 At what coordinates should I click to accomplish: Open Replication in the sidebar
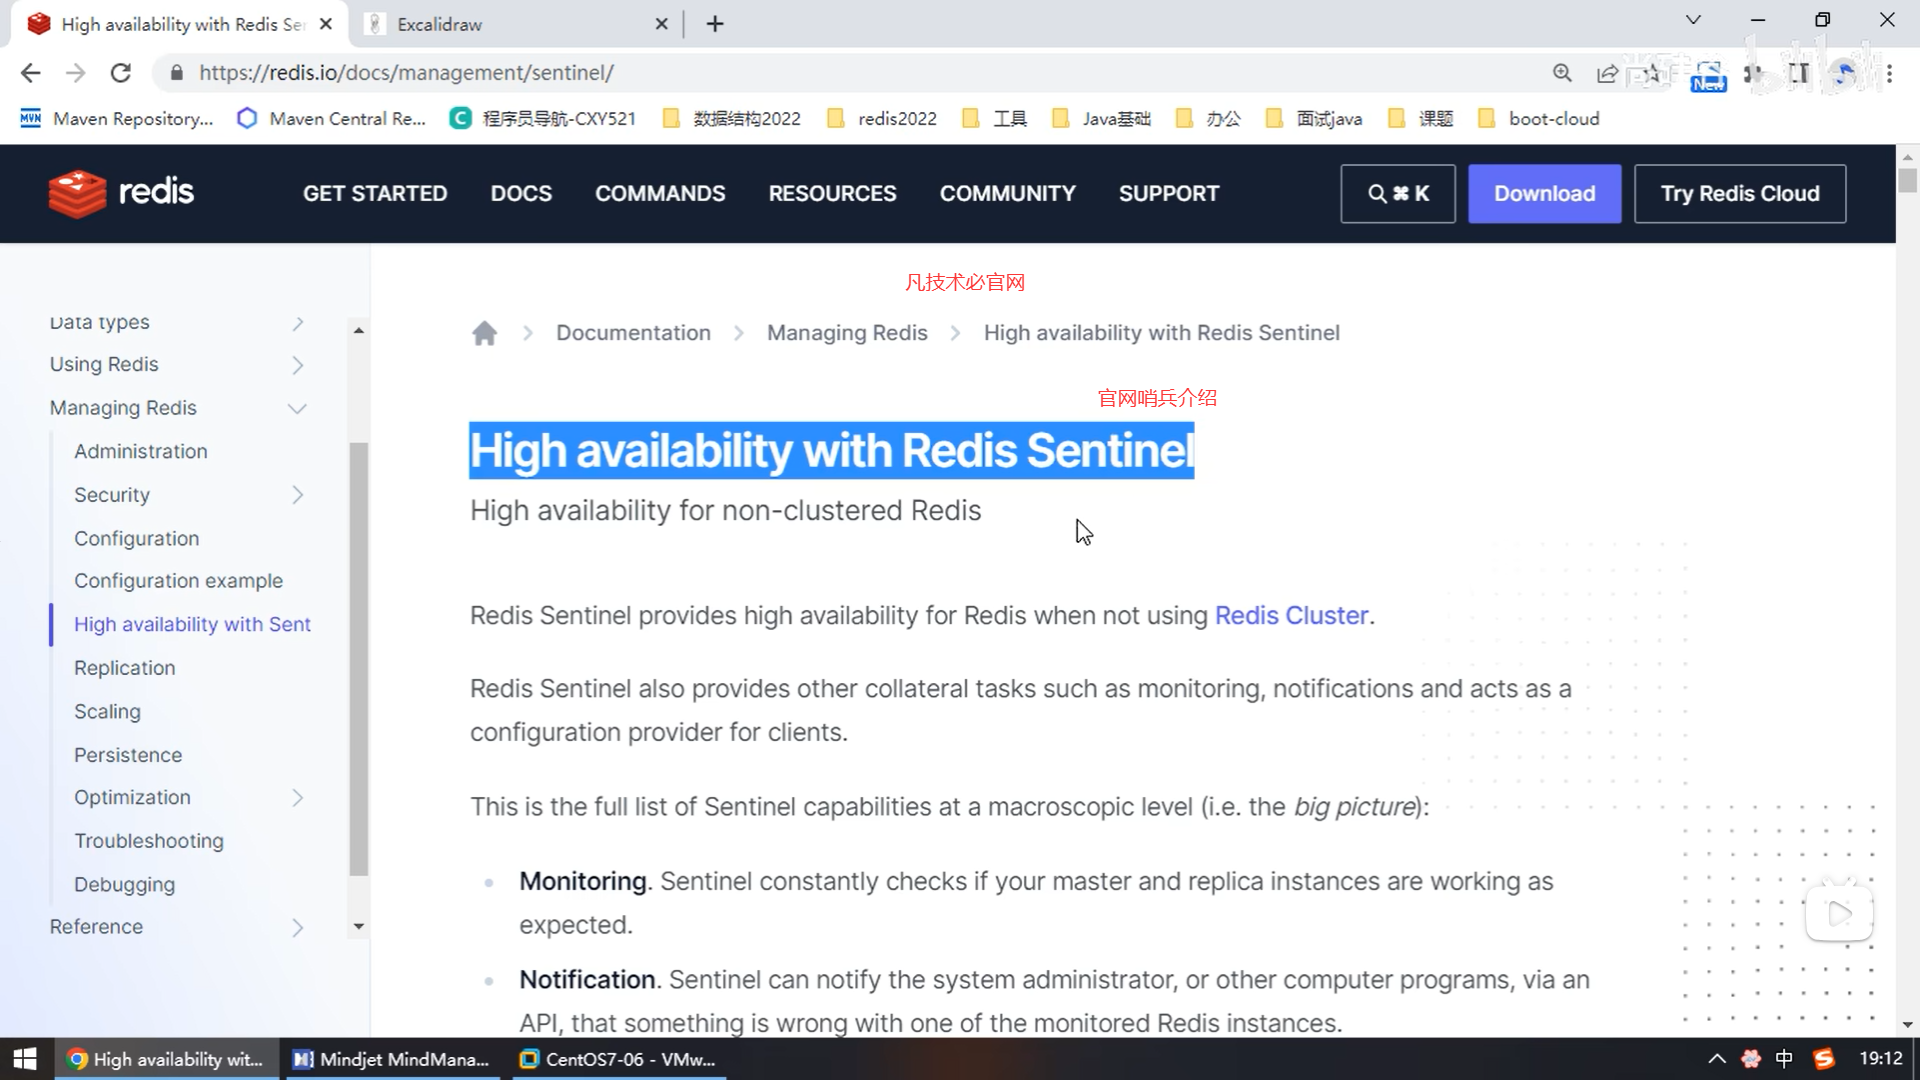pos(124,668)
